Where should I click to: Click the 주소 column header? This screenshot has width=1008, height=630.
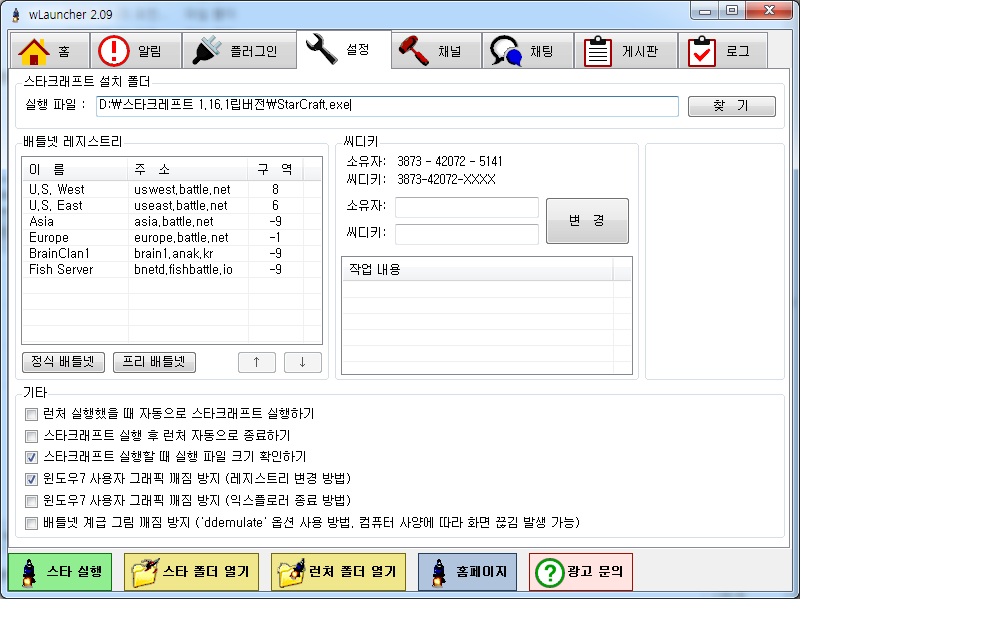click(x=188, y=170)
